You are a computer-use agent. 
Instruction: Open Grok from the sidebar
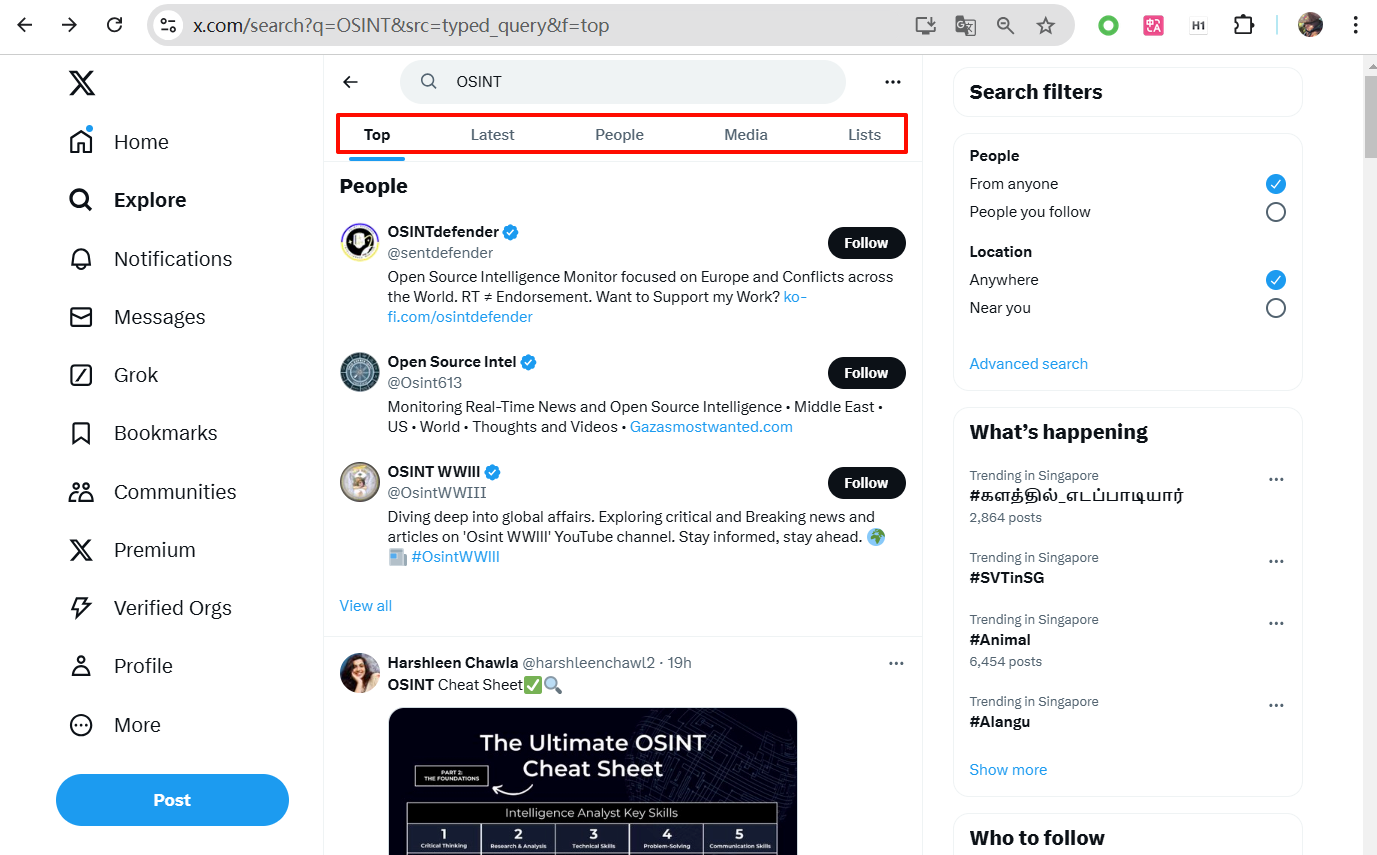tap(81, 375)
